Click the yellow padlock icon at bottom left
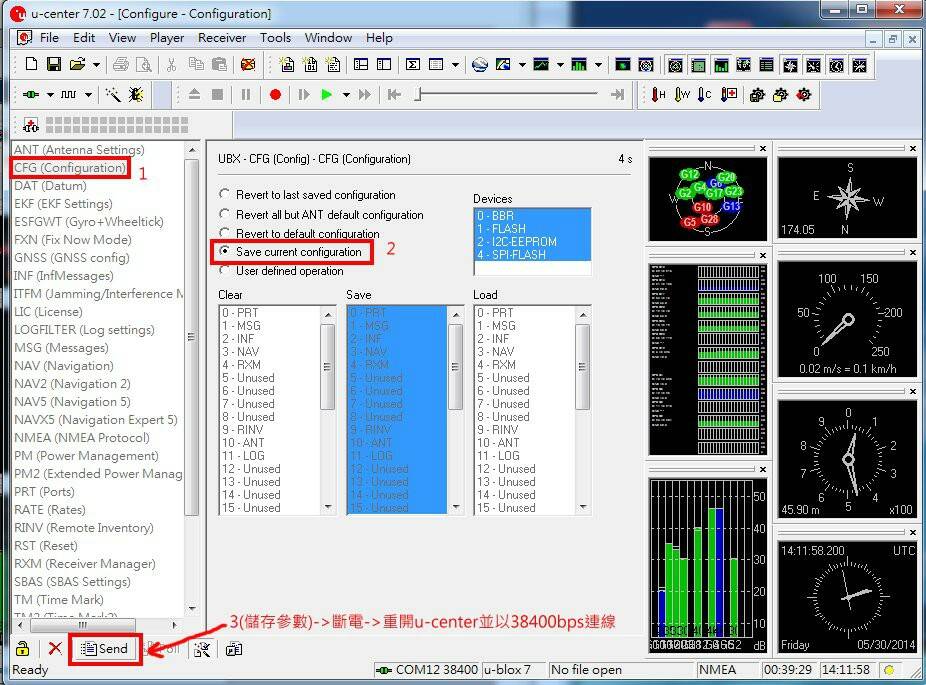The height and width of the screenshot is (685, 926). [23, 649]
